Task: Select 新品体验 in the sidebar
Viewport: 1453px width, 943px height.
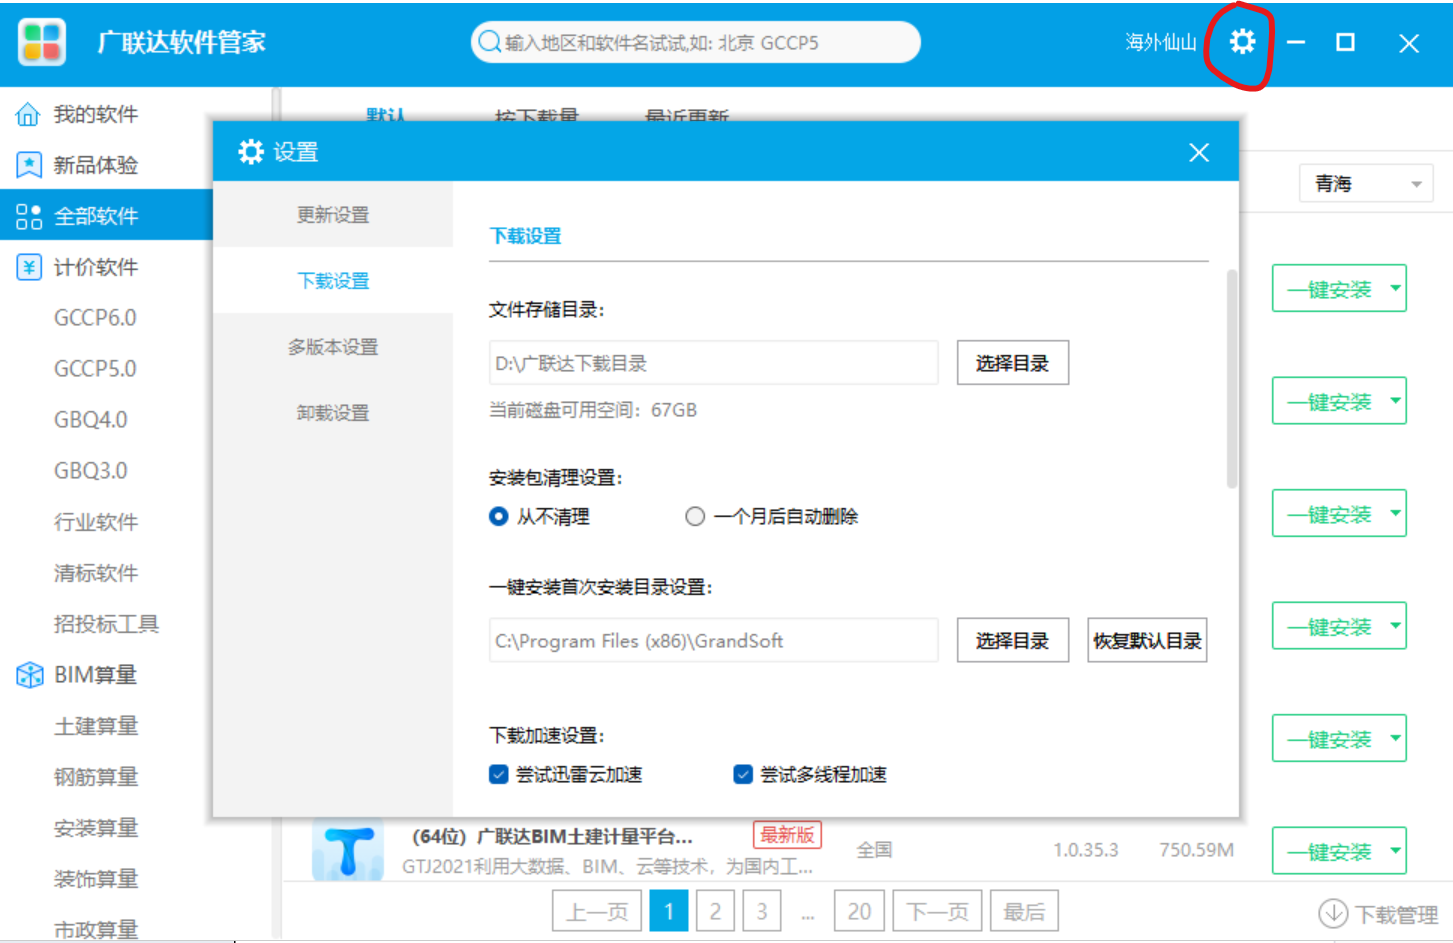Action: [x=96, y=165]
